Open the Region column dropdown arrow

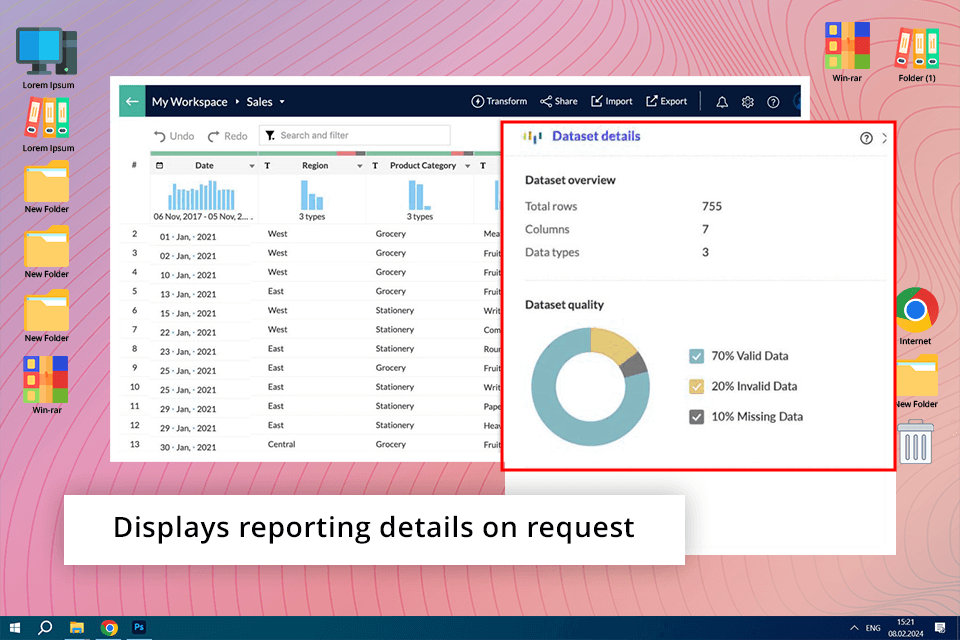[359, 166]
